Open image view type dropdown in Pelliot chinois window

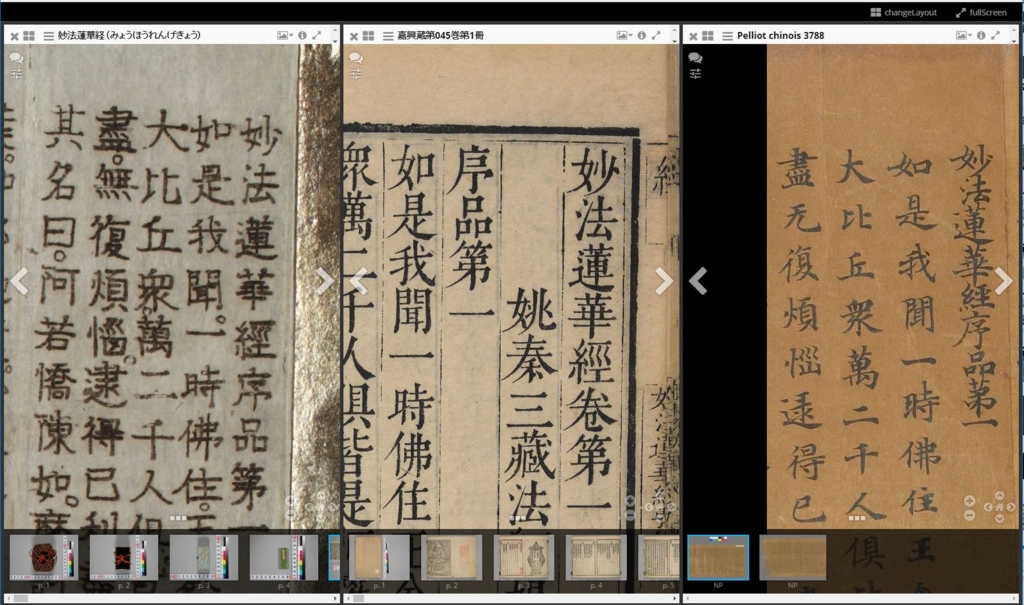click(965, 36)
